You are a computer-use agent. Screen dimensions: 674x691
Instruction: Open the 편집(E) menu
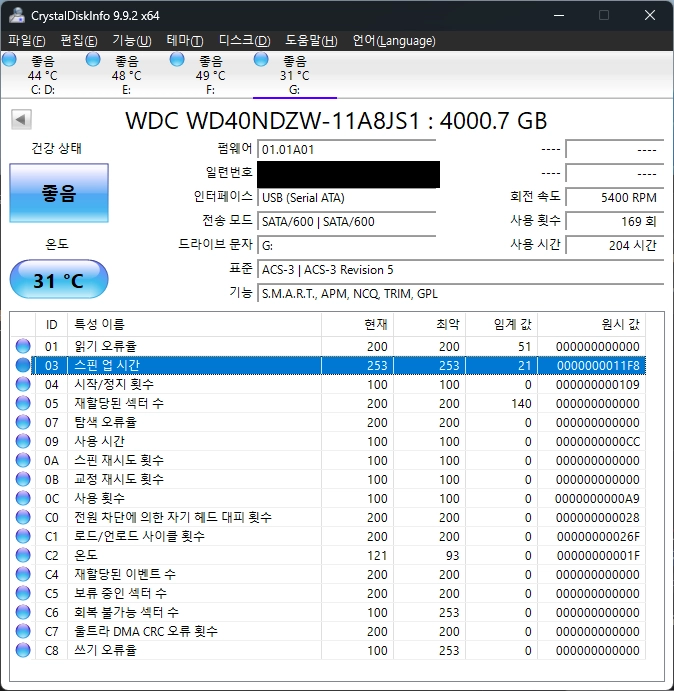tap(78, 41)
